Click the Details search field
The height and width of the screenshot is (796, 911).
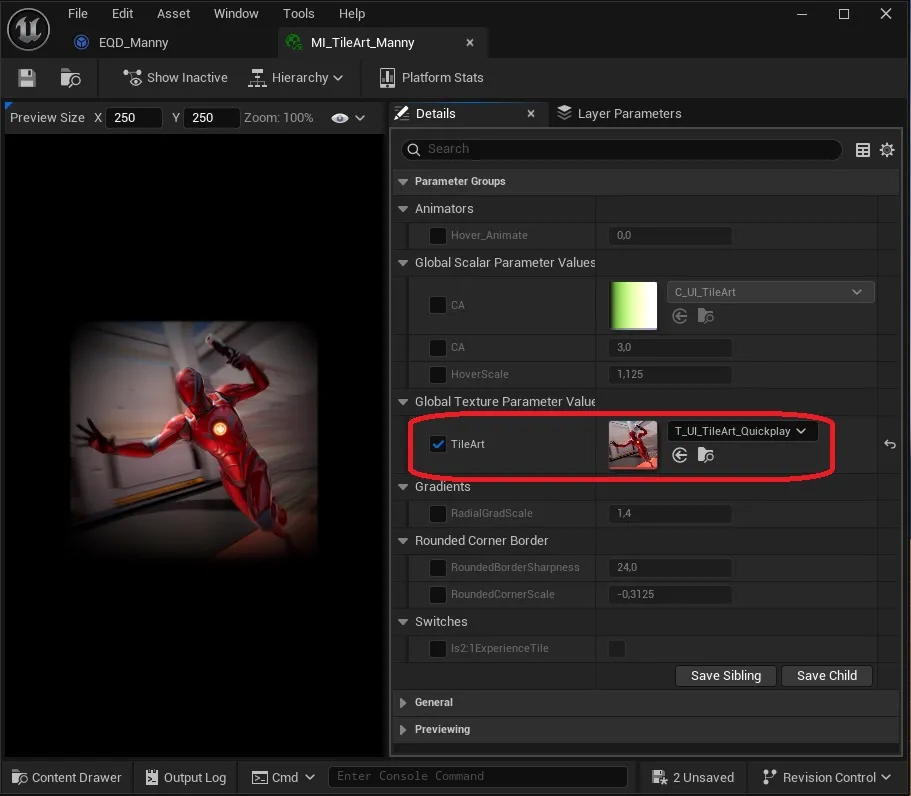pos(622,149)
